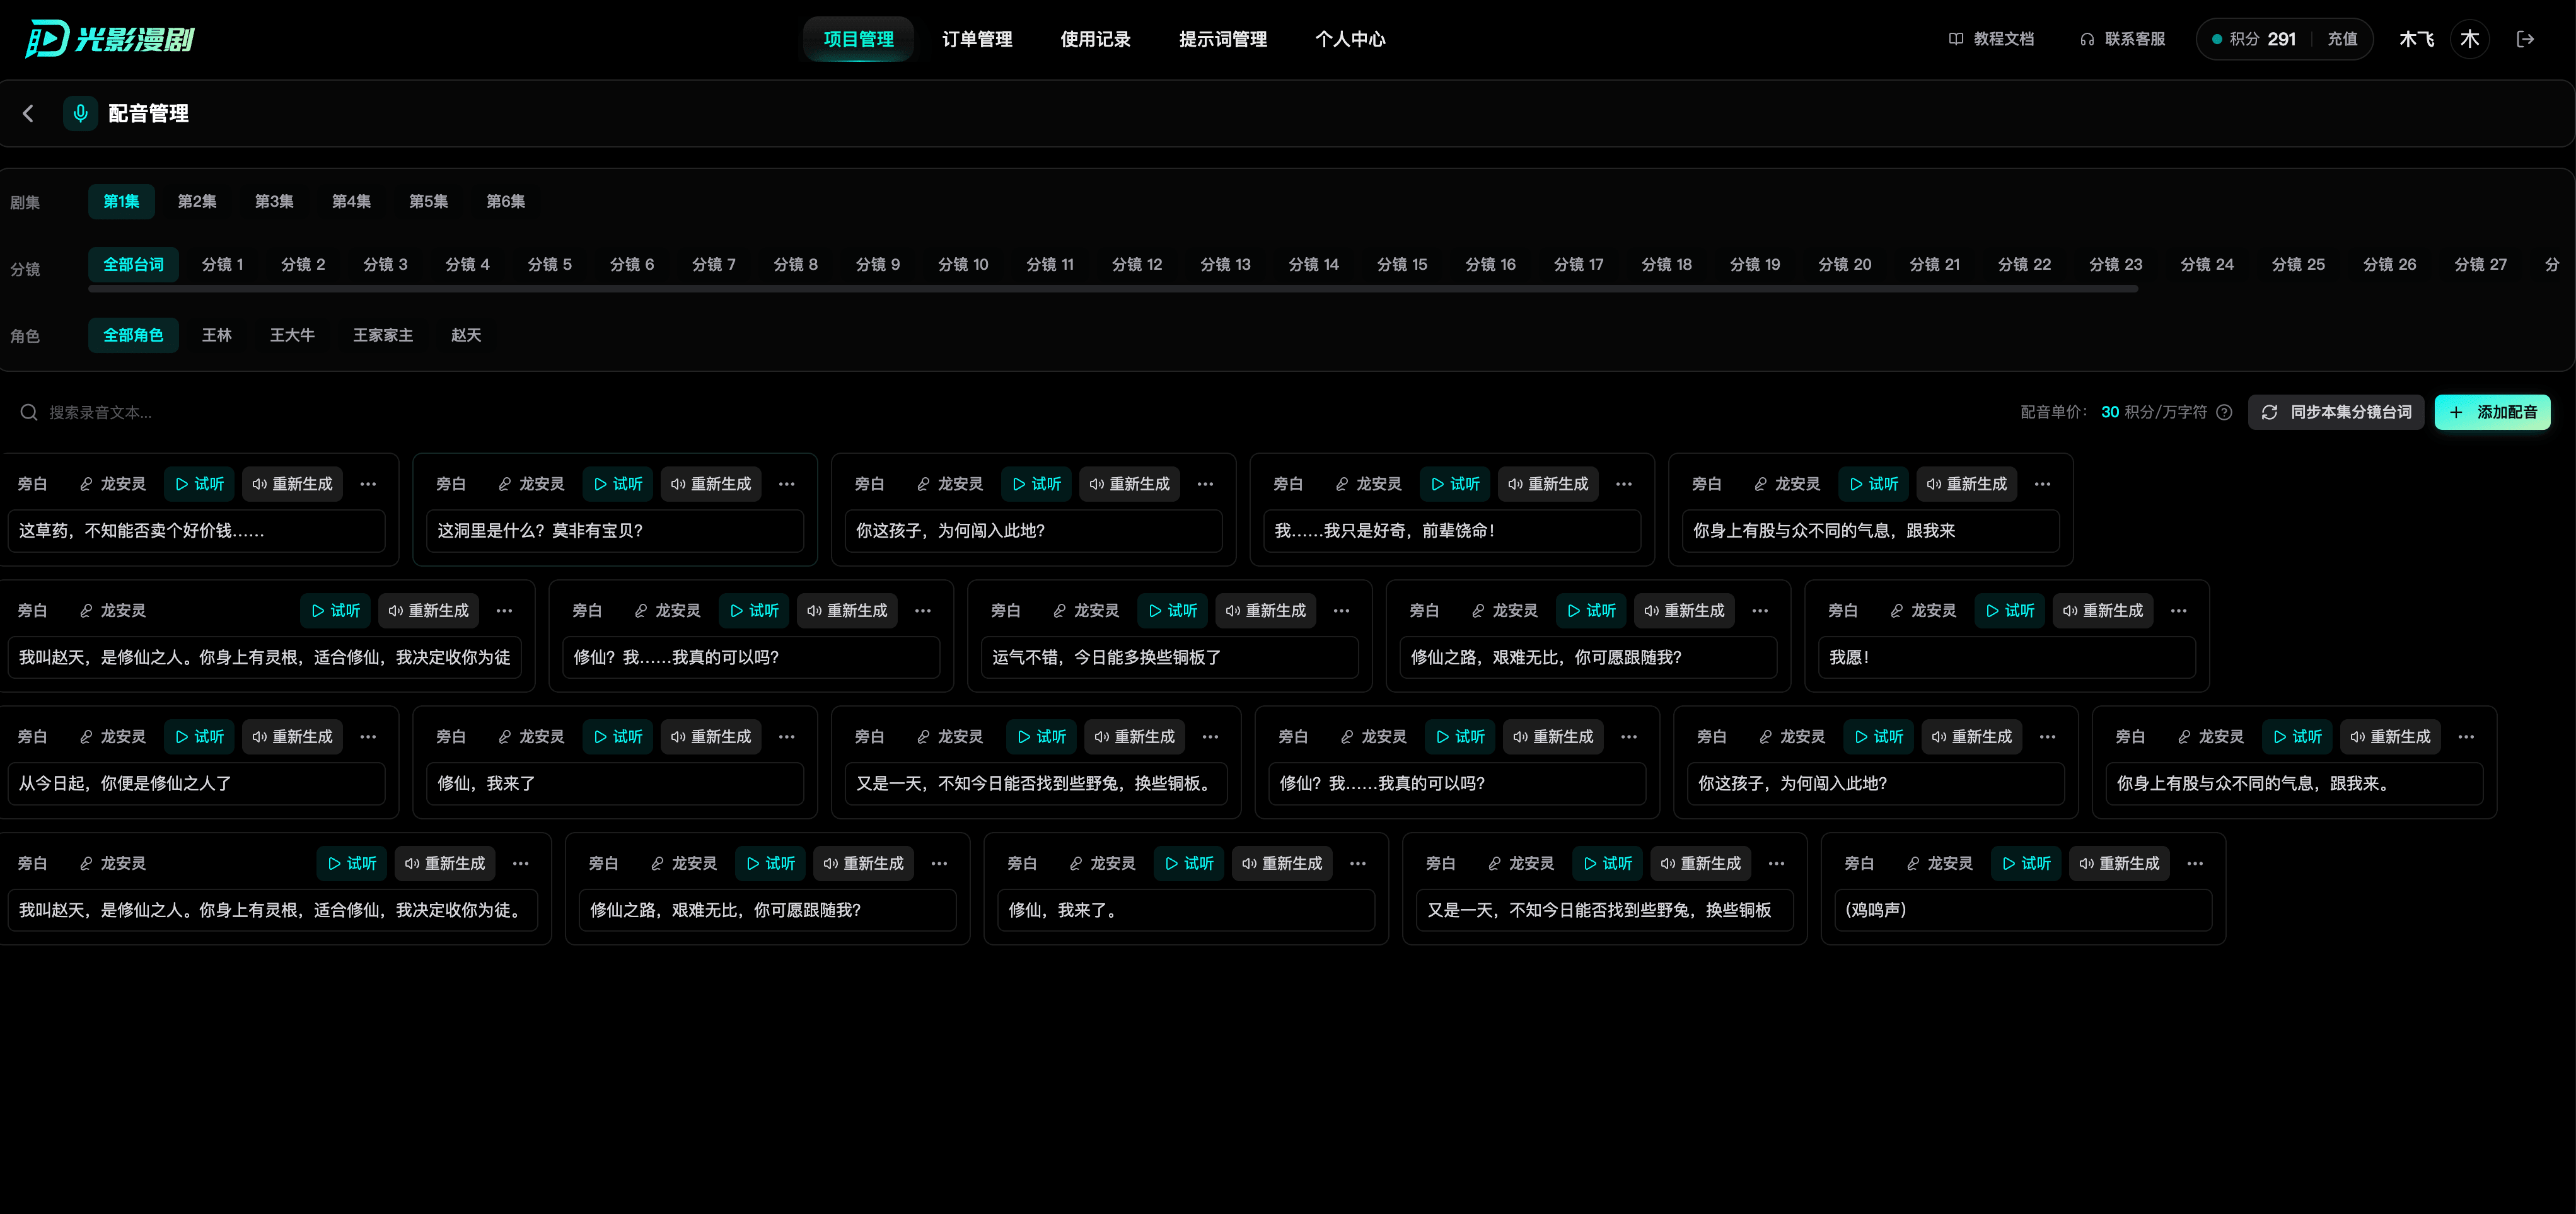Screen dimensions: 2576x1214
Task: Click the help icon beside 积分/万字符
Action: click(x=2224, y=412)
